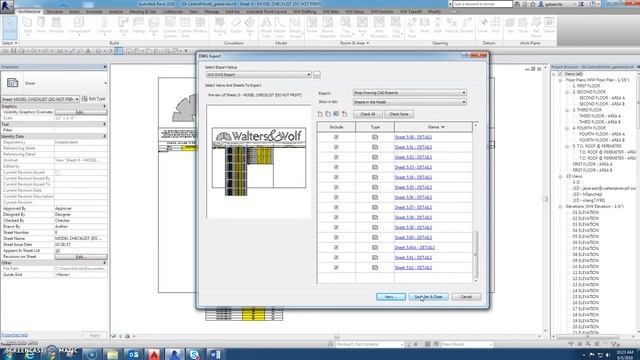Select the Column tool in Revit ribbon

pyautogui.click(x=104, y=26)
